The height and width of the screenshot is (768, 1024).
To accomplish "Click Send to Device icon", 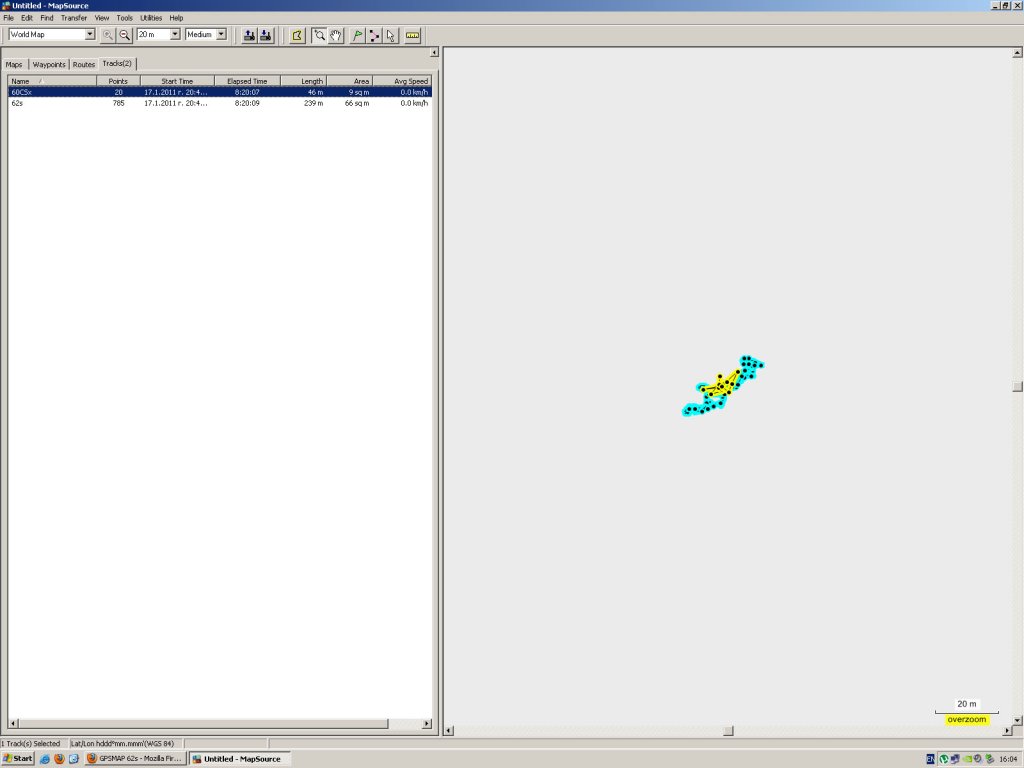I will tap(249, 35).
